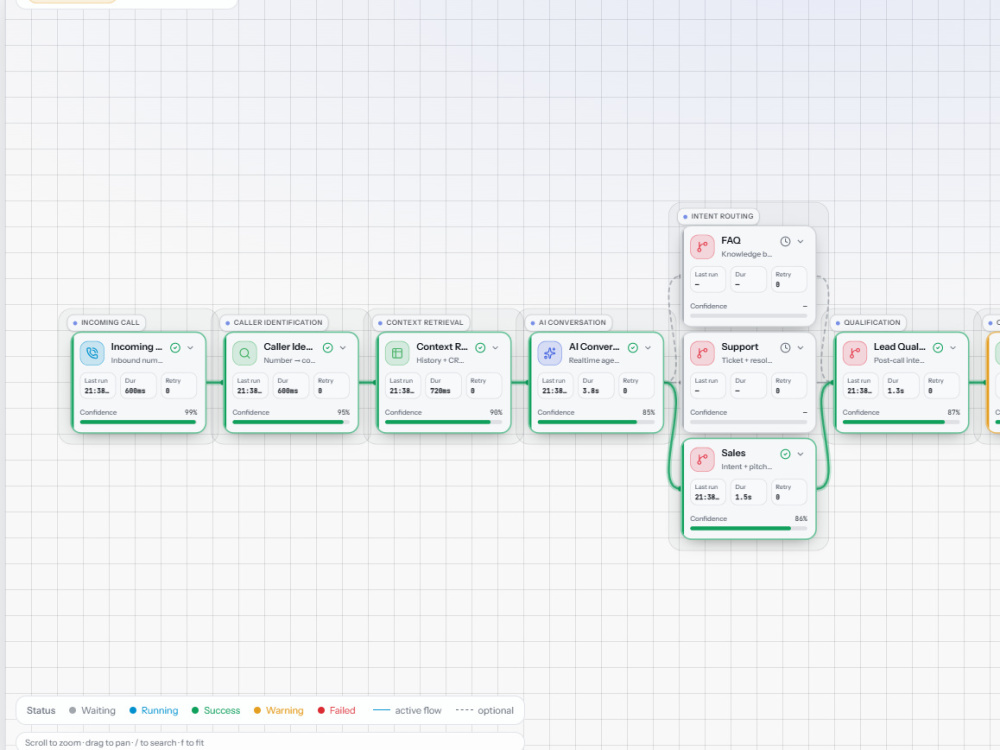
Task: Expand the Context R node chevron
Action: coord(496,348)
